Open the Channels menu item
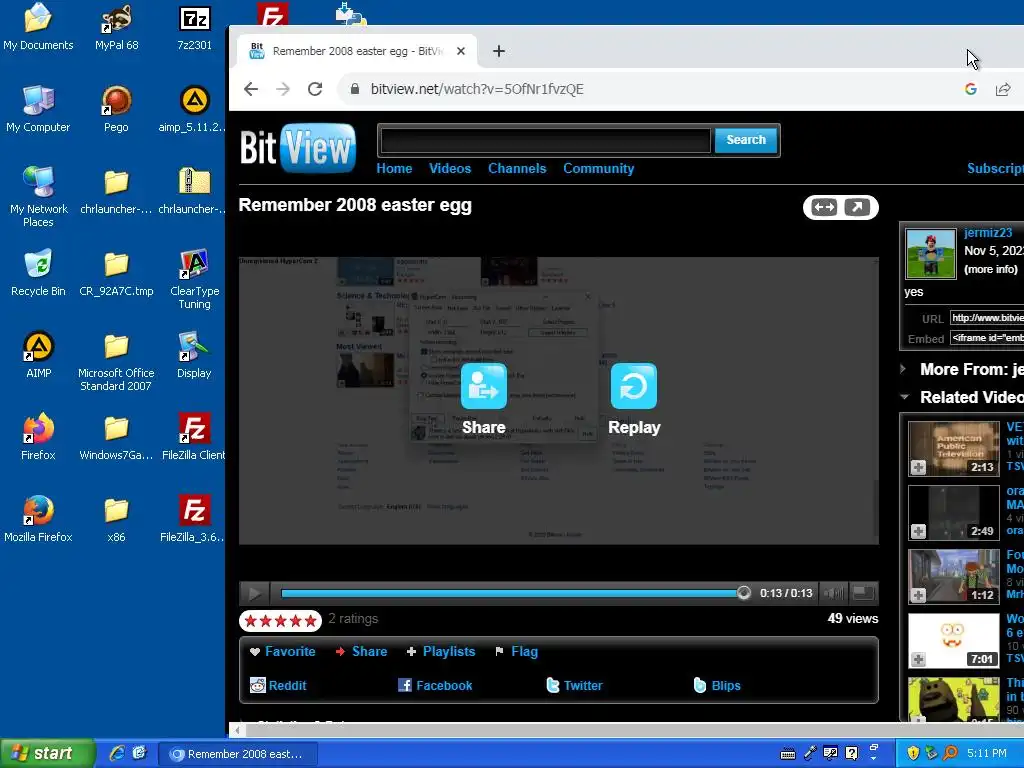 point(517,168)
